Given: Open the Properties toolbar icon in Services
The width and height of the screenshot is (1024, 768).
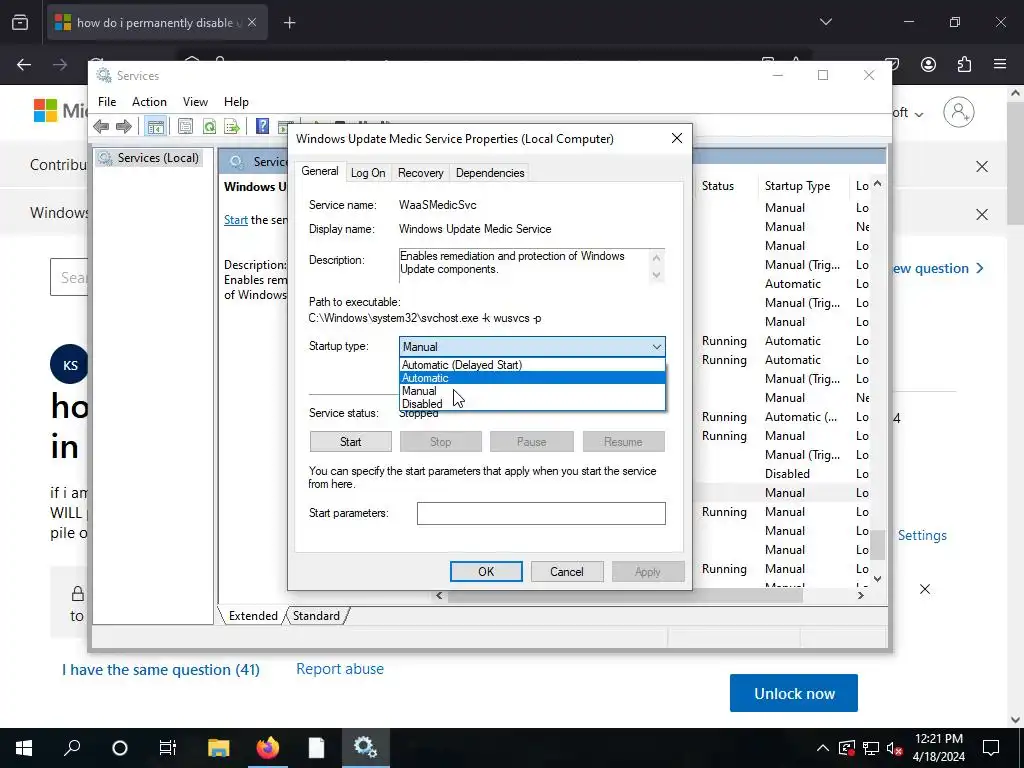Looking at the screenshot, I should click(x=185, y=126).
